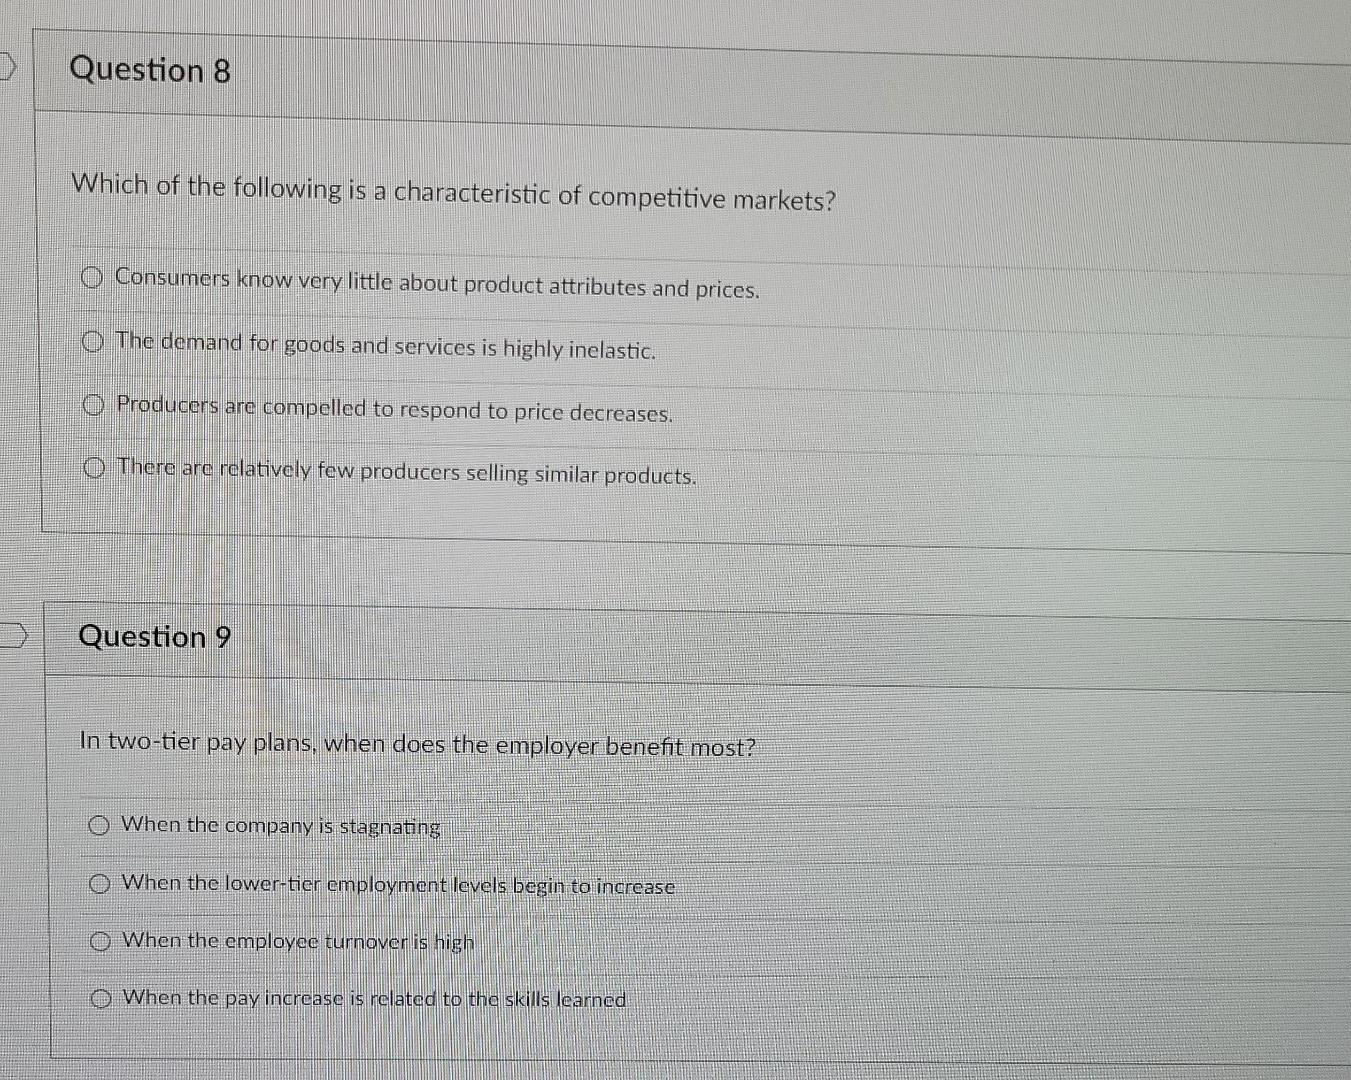This screenshot has width=1351, height=1080.
Task: Click the Question 8 header bar
Action: [x=600, y=70]
